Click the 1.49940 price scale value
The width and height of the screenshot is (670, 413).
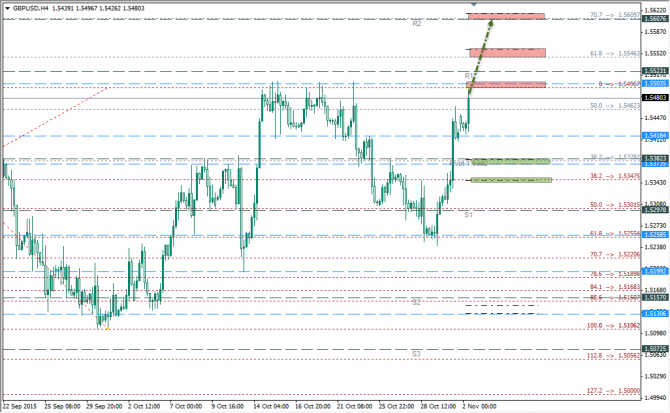tap(656, 398)
